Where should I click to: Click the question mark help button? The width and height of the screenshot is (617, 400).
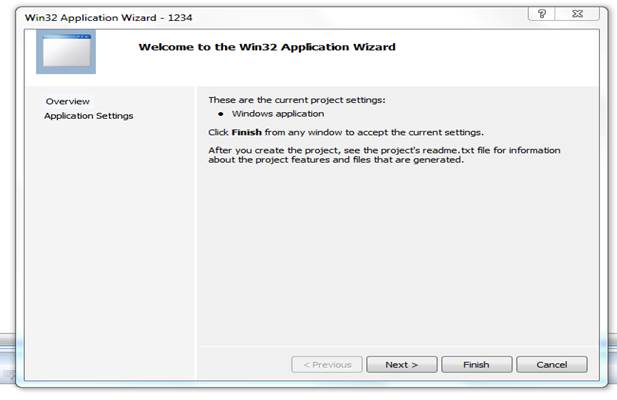[541, 14]
